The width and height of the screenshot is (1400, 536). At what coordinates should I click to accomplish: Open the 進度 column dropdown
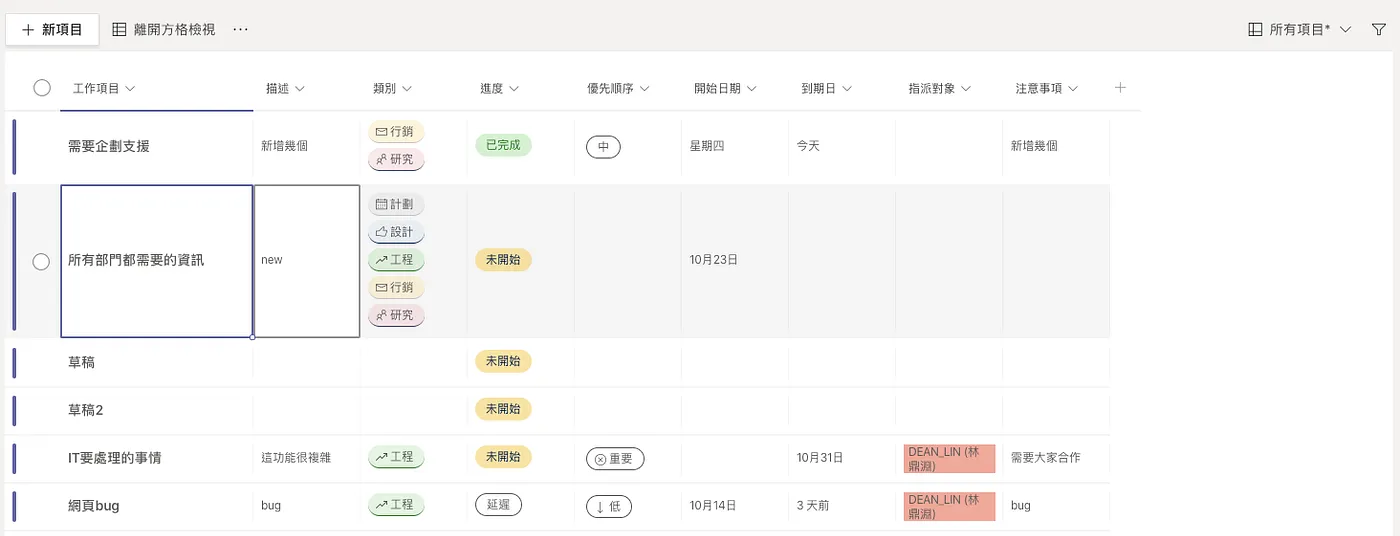pos(499,88)
